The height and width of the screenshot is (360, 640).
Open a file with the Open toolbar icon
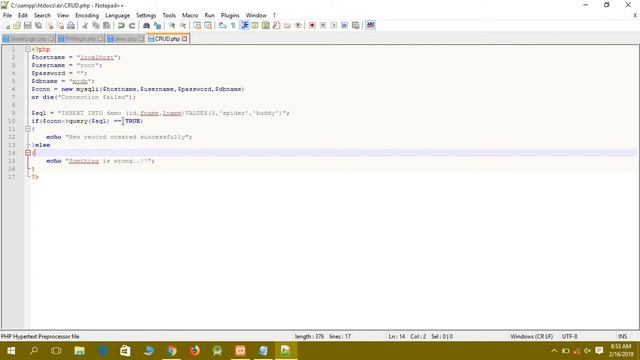tap(17, 25)
